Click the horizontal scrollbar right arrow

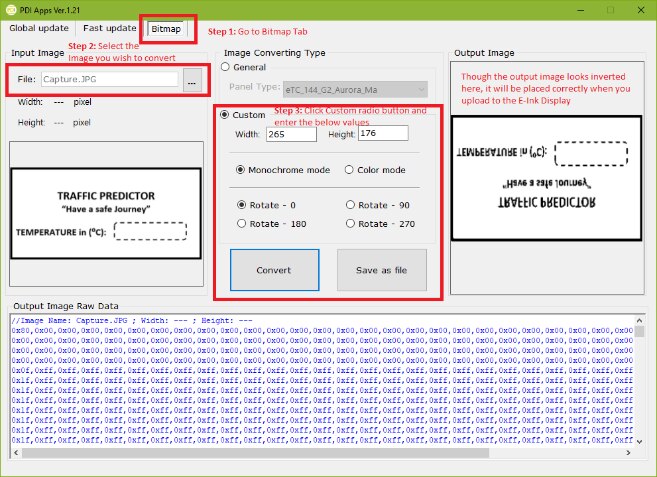628,453
